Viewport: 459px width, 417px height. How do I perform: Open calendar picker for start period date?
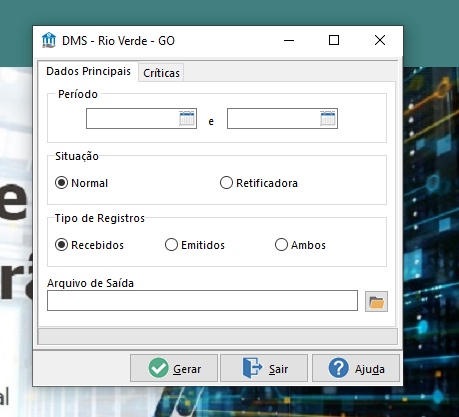click(187, 118)
